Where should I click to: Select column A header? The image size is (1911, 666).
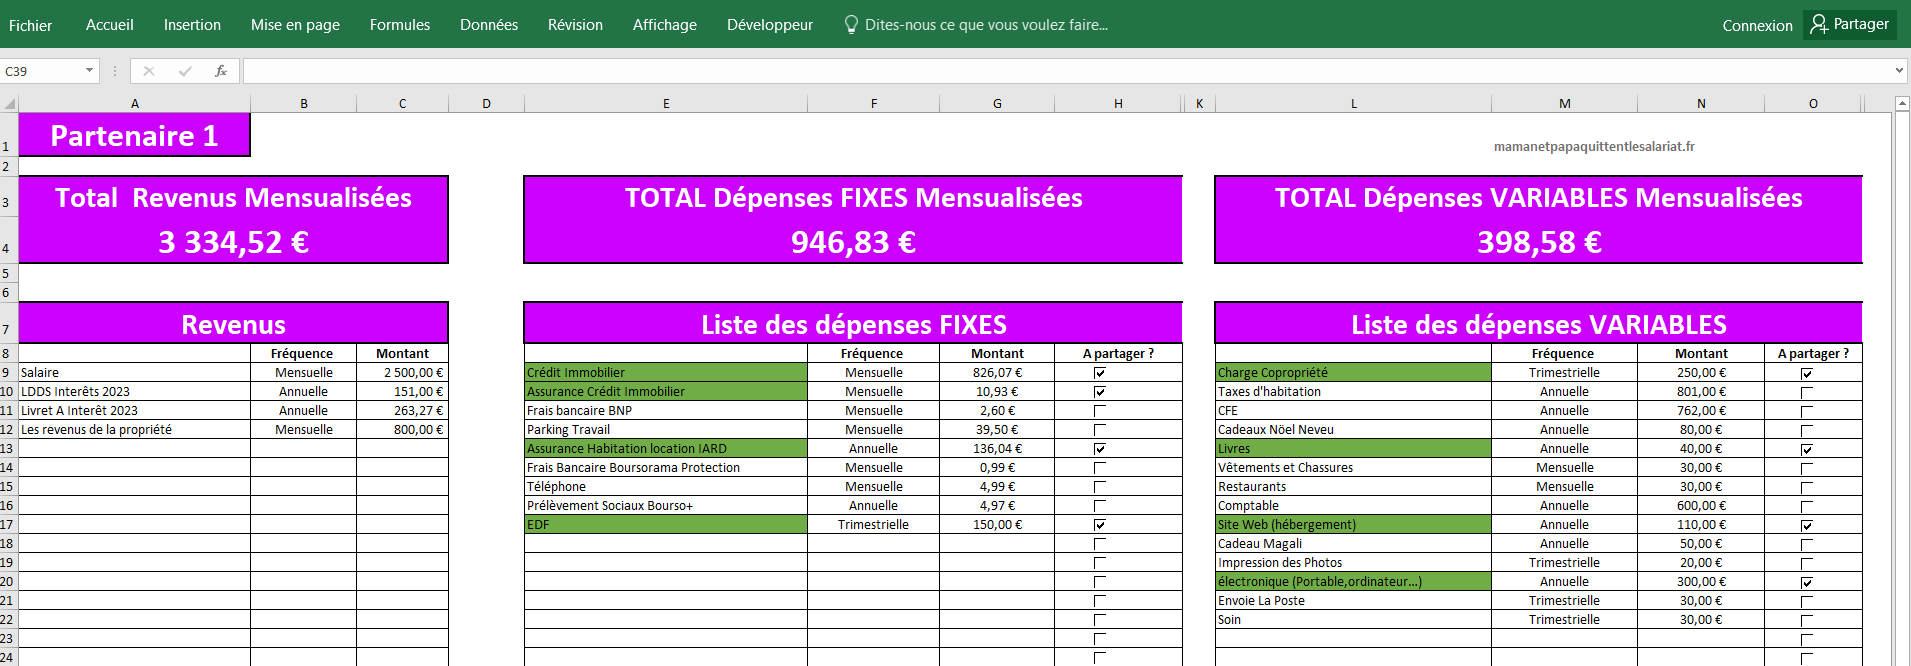pyautogui.click(x=135, y=103)
